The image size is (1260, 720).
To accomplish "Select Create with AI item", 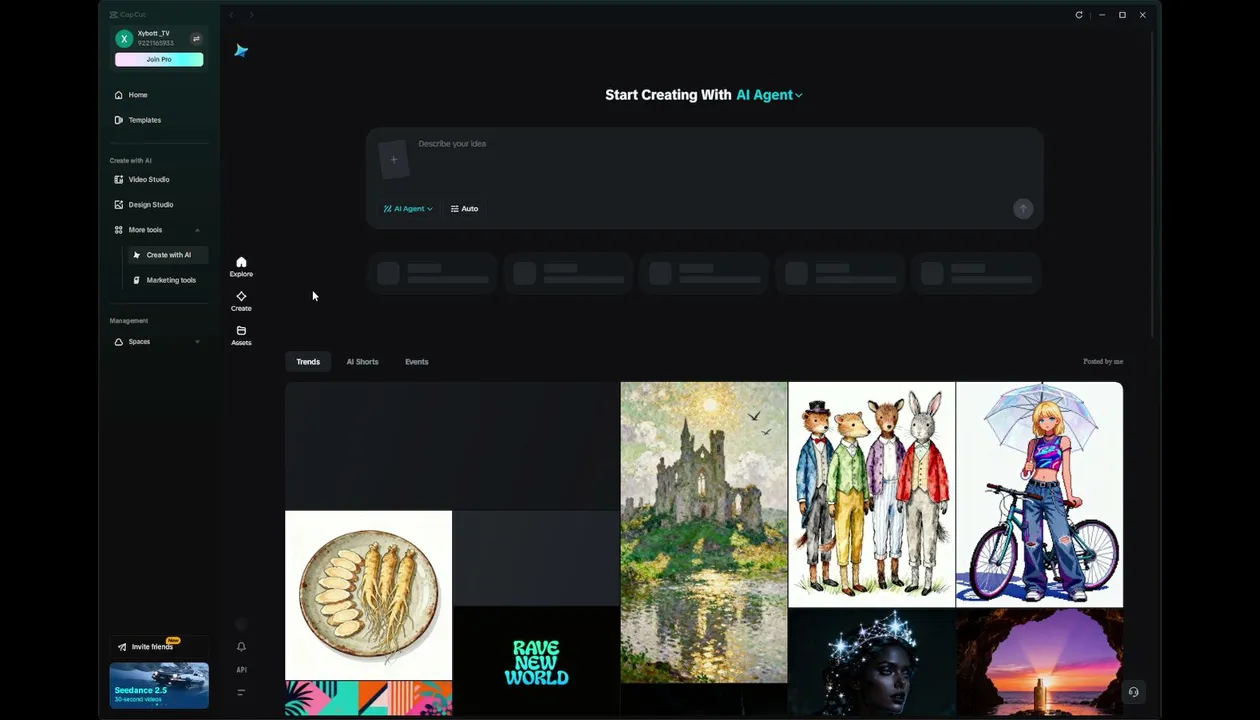I will click(x=168, y=255).
